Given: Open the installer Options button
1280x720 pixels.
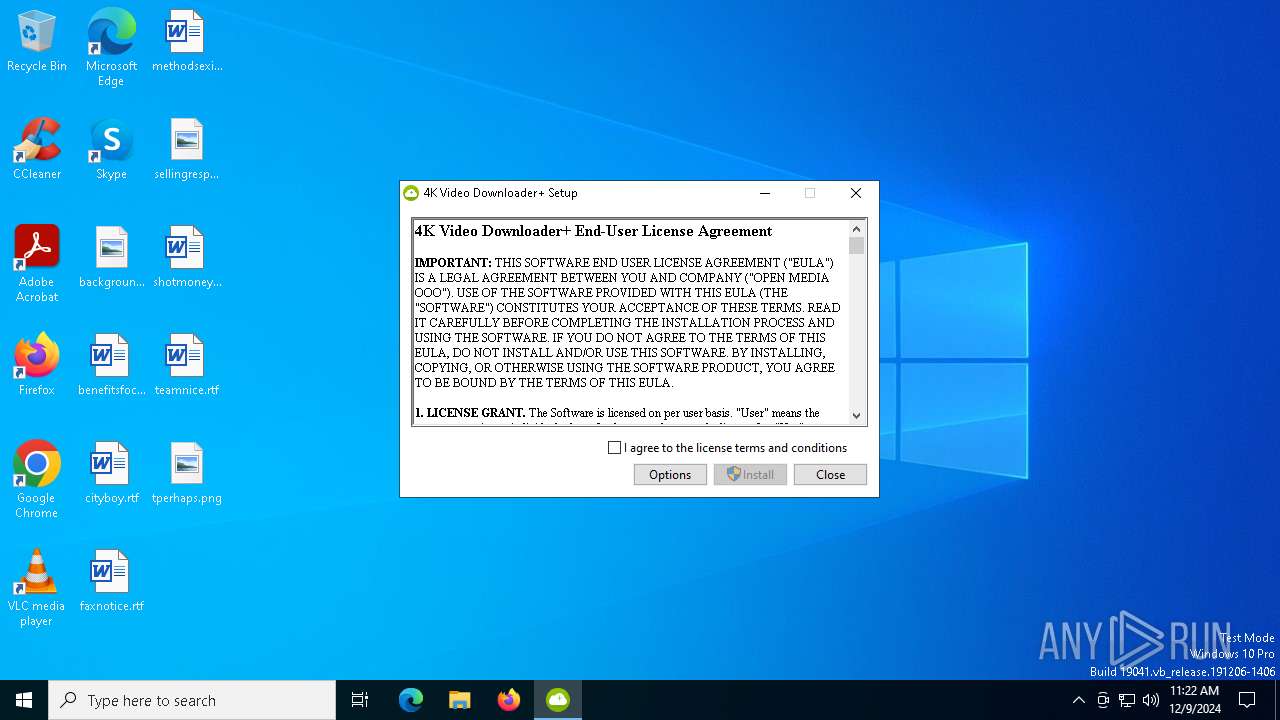Looking at the screenshot, I should (670, 475).
